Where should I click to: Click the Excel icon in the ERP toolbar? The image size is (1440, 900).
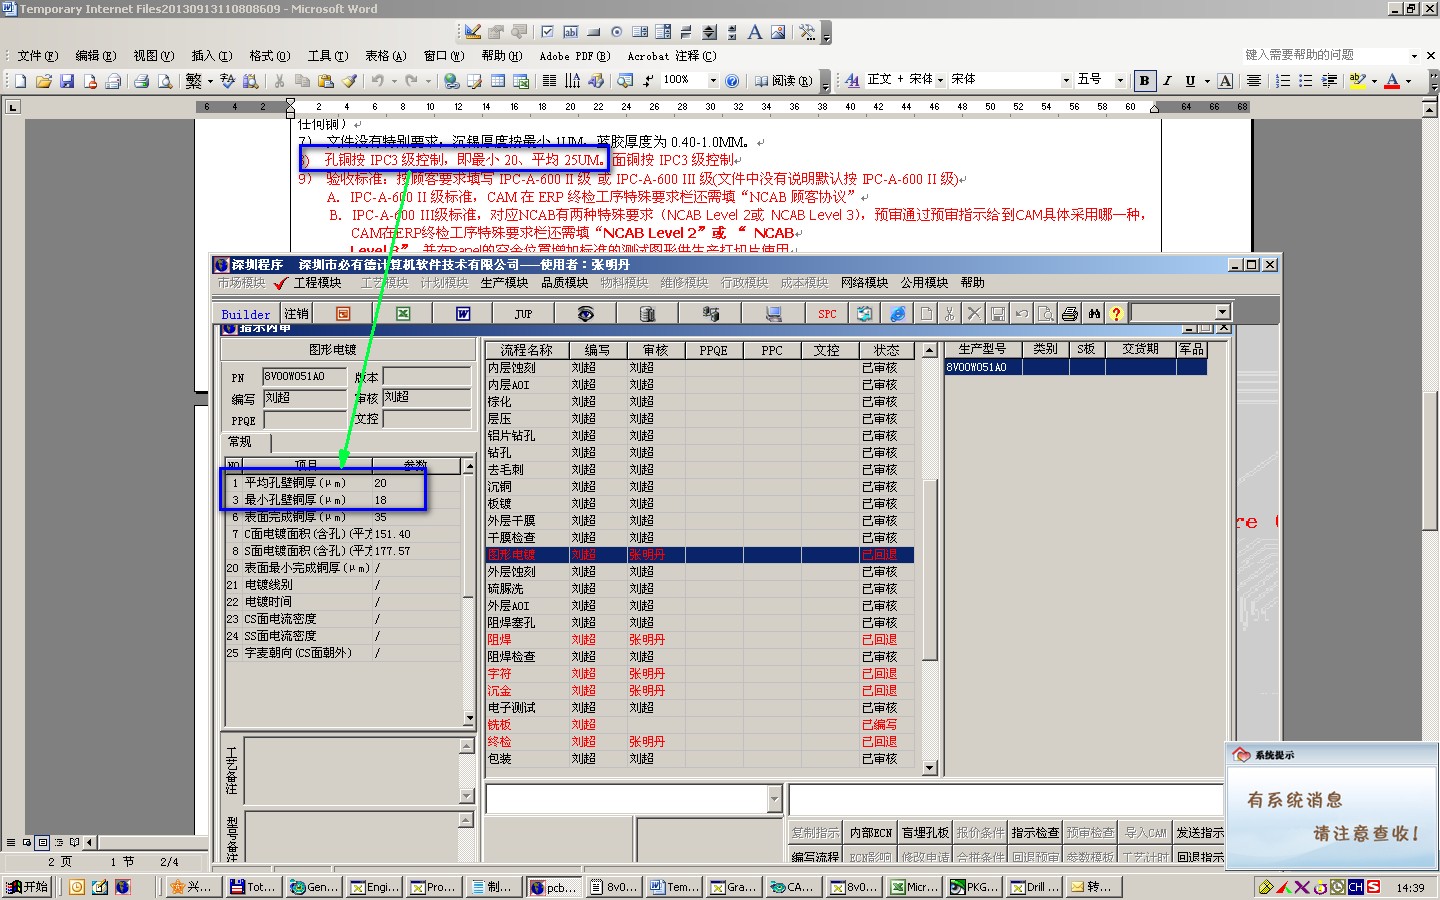click(x=403, y=314)
